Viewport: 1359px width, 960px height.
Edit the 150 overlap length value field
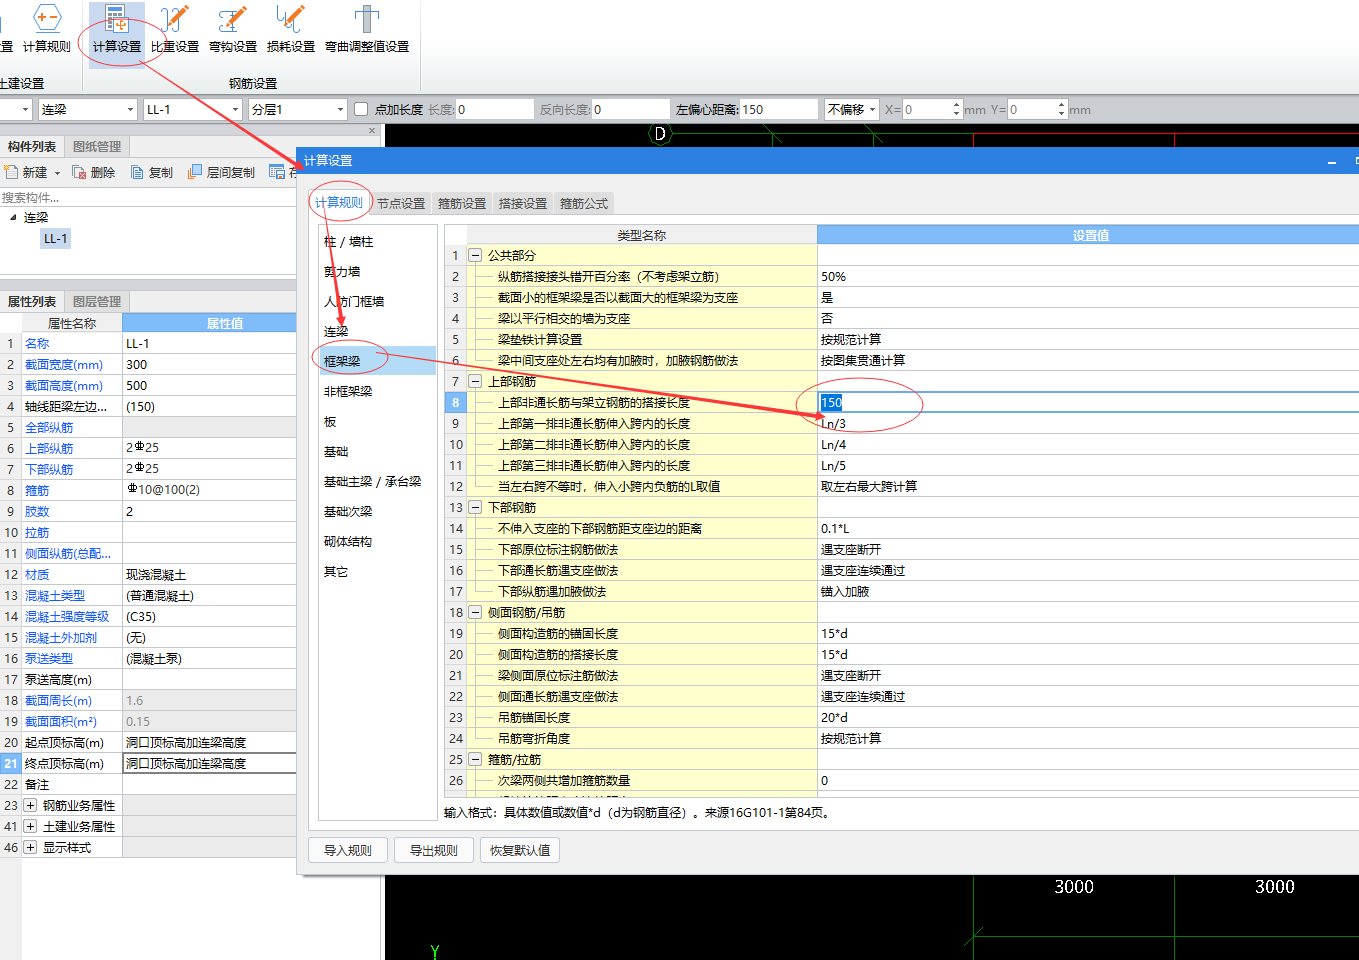coord(1088,402)
